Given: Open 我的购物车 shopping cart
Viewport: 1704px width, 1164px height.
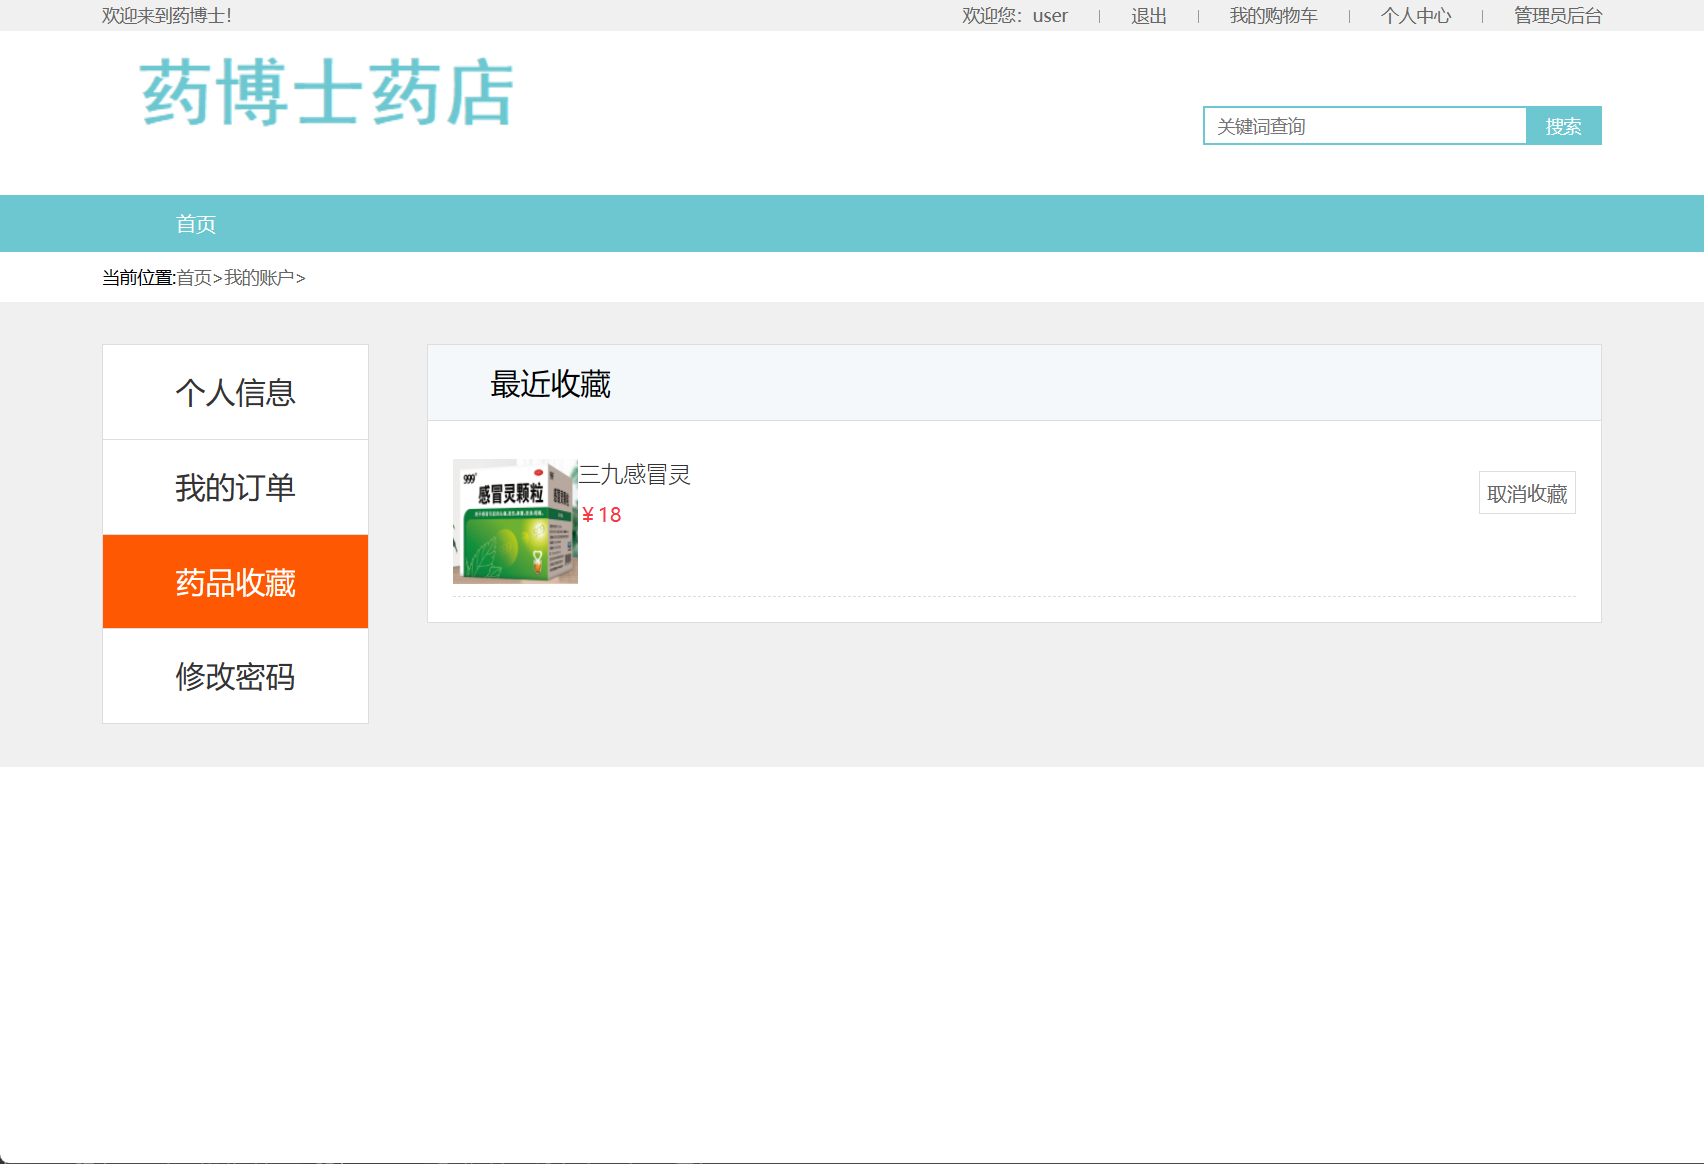Looking at the screenshot, I should (x=1271, y=15).
